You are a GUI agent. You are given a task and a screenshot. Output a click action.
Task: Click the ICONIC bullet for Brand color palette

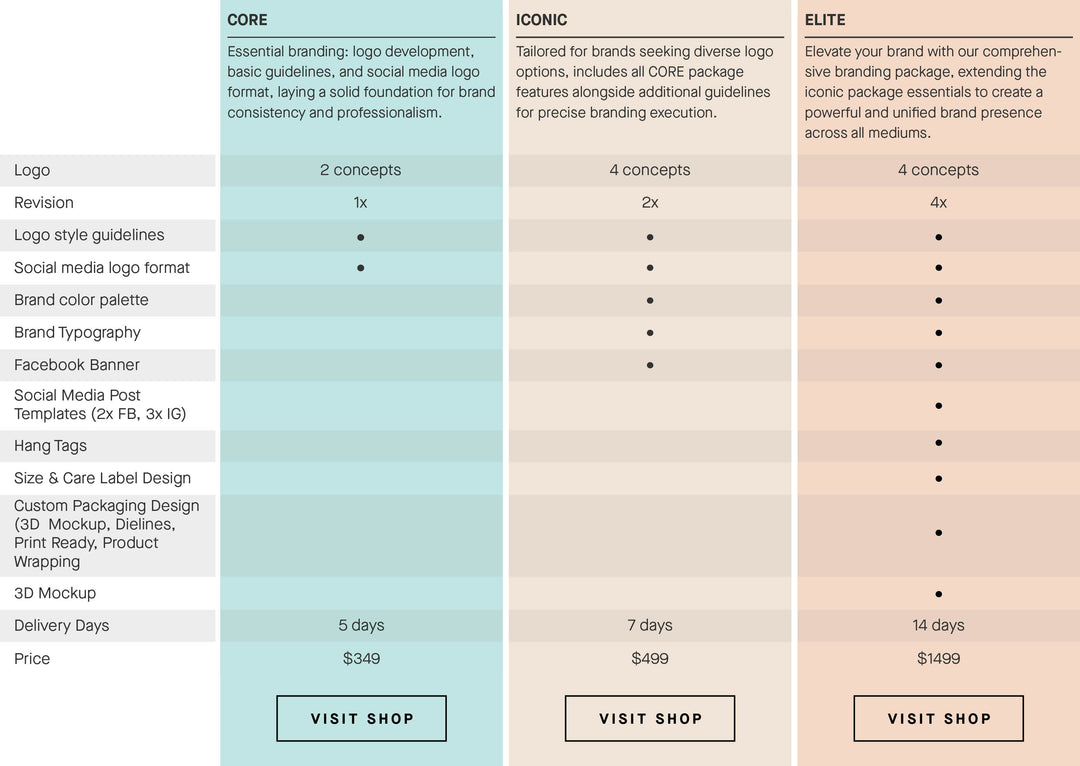[x=650, y=300]
